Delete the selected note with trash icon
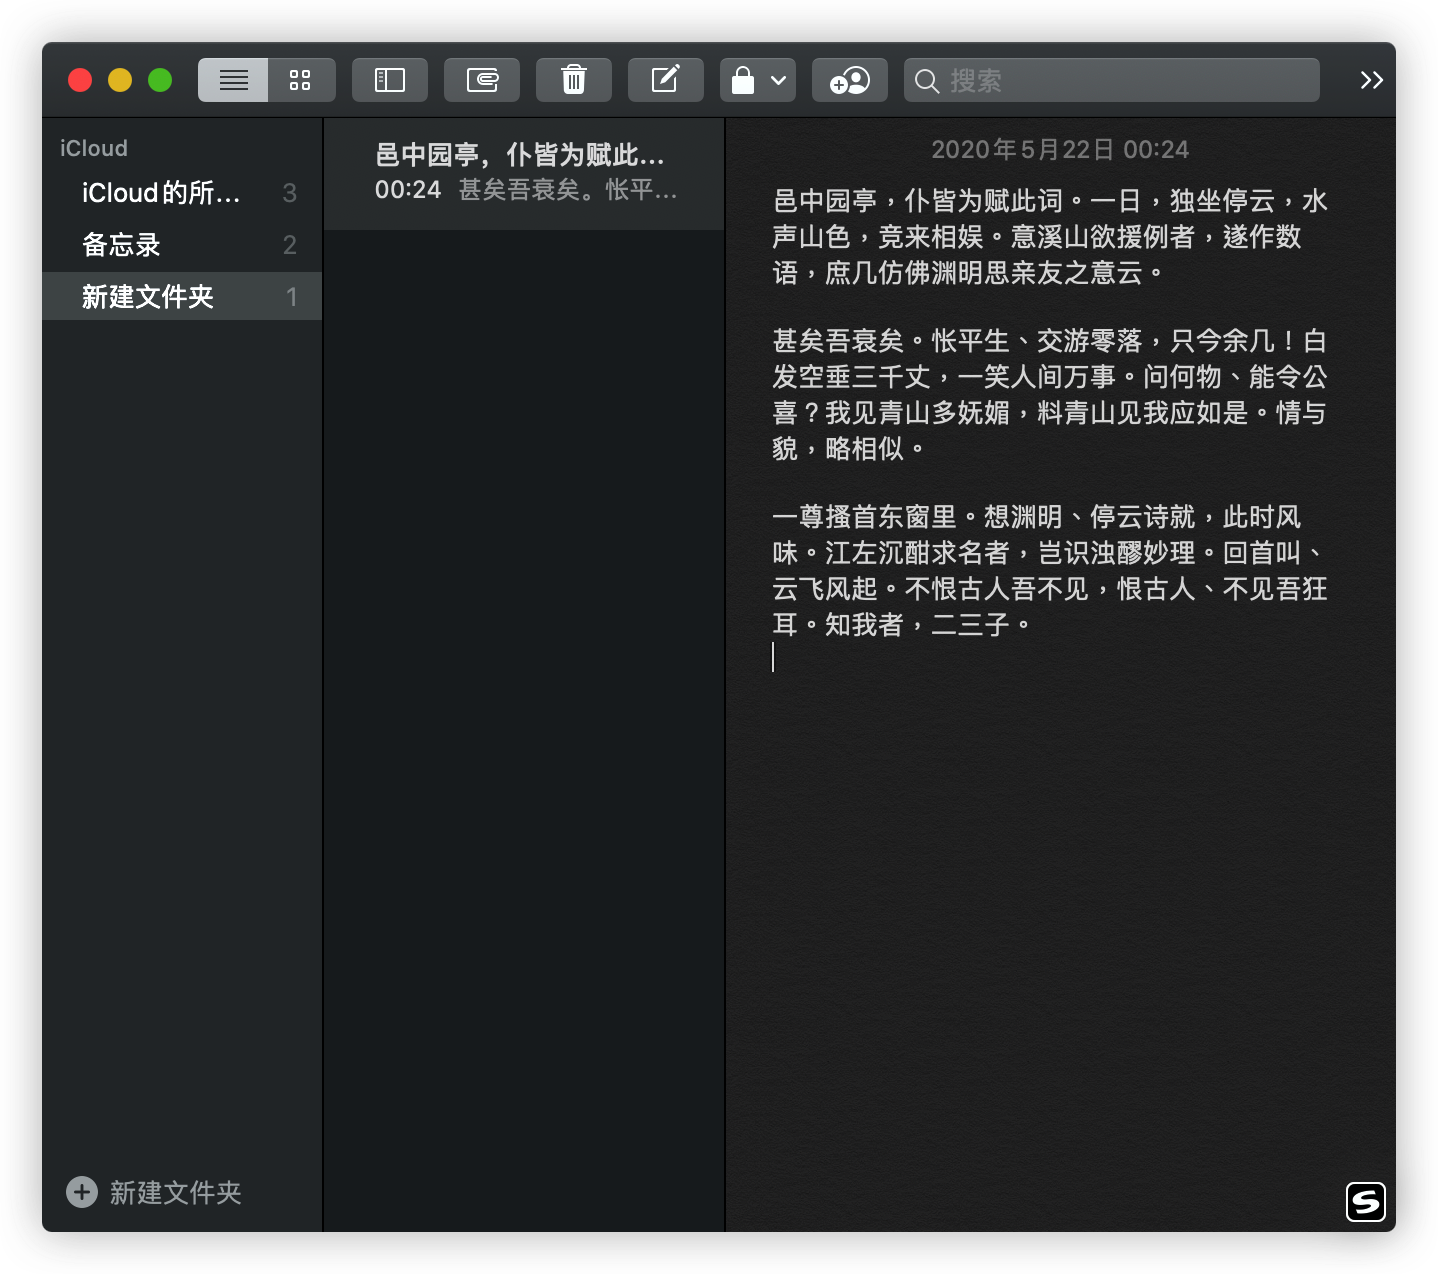 [574, 80]
